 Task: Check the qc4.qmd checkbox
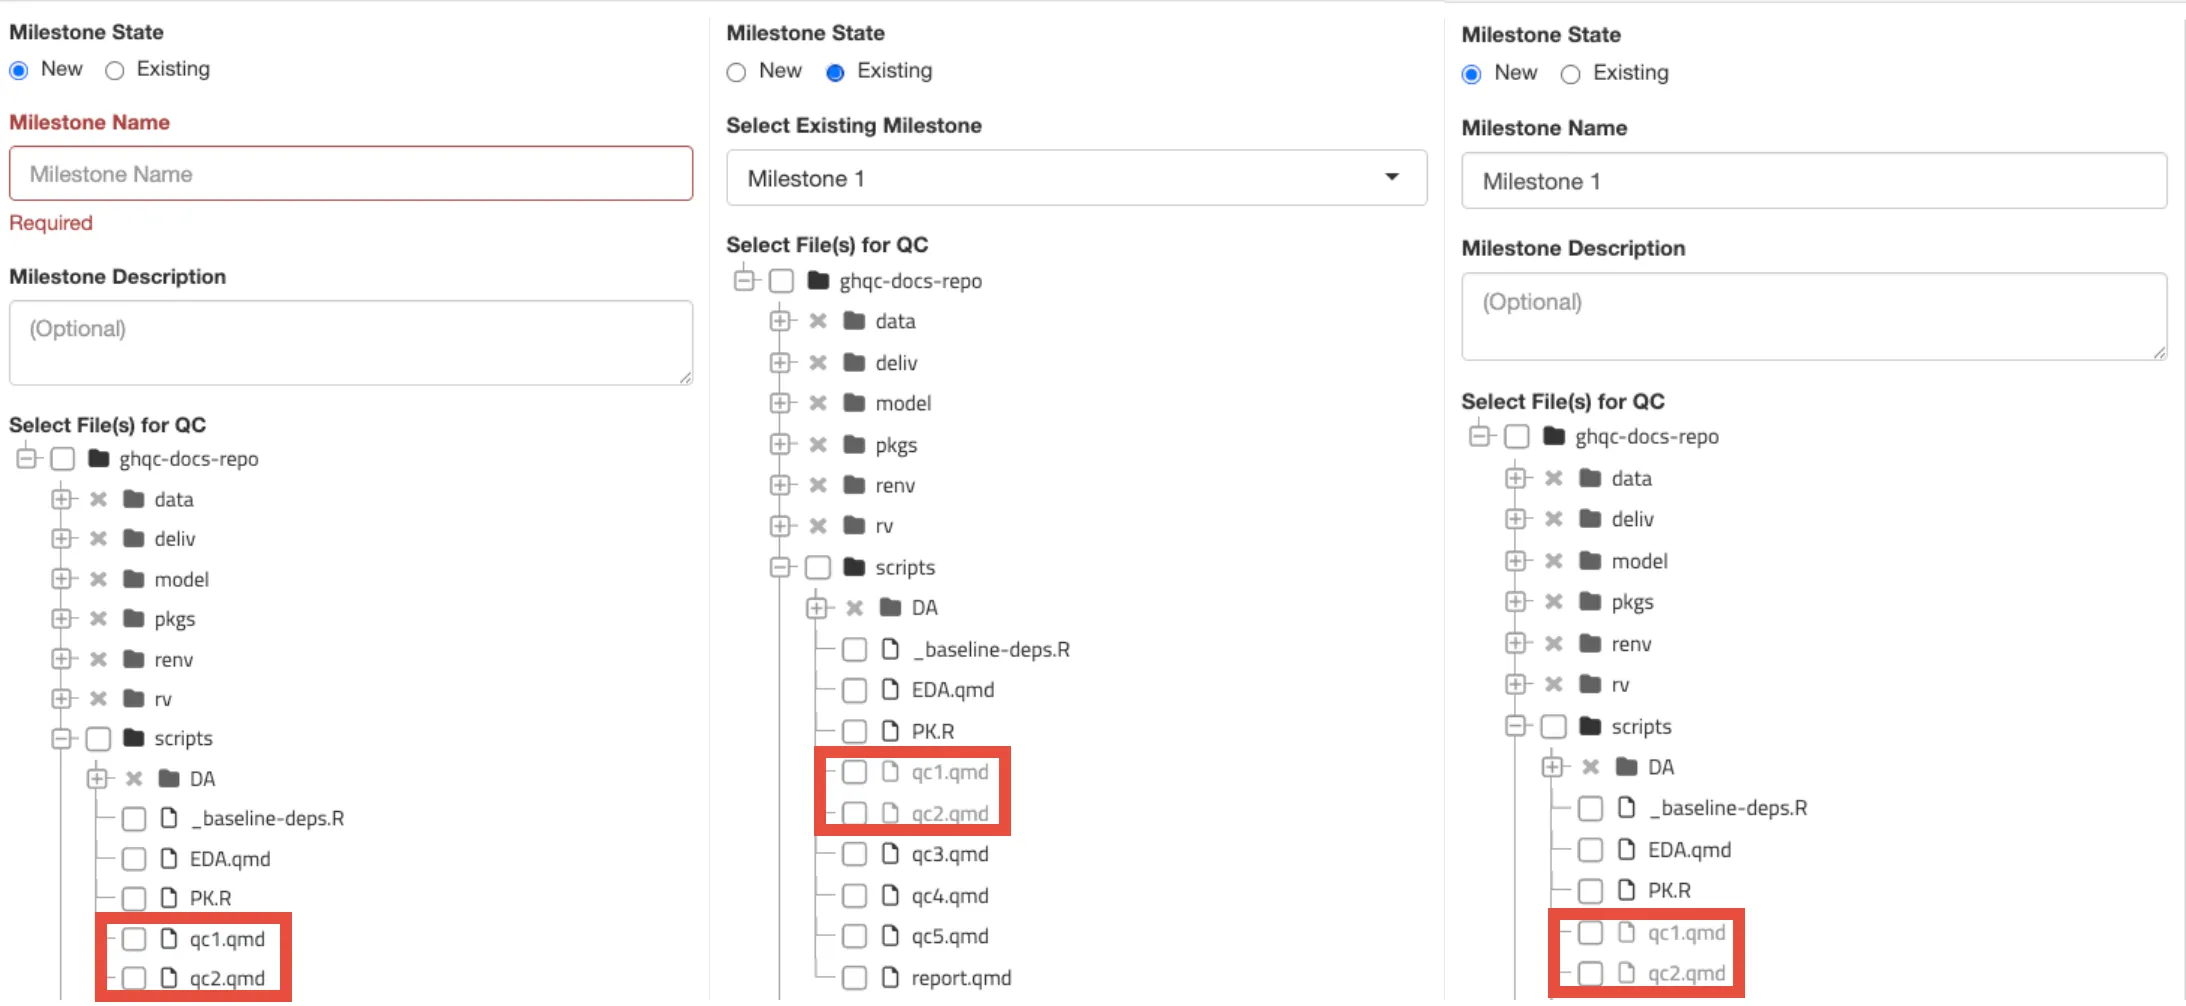854,896
